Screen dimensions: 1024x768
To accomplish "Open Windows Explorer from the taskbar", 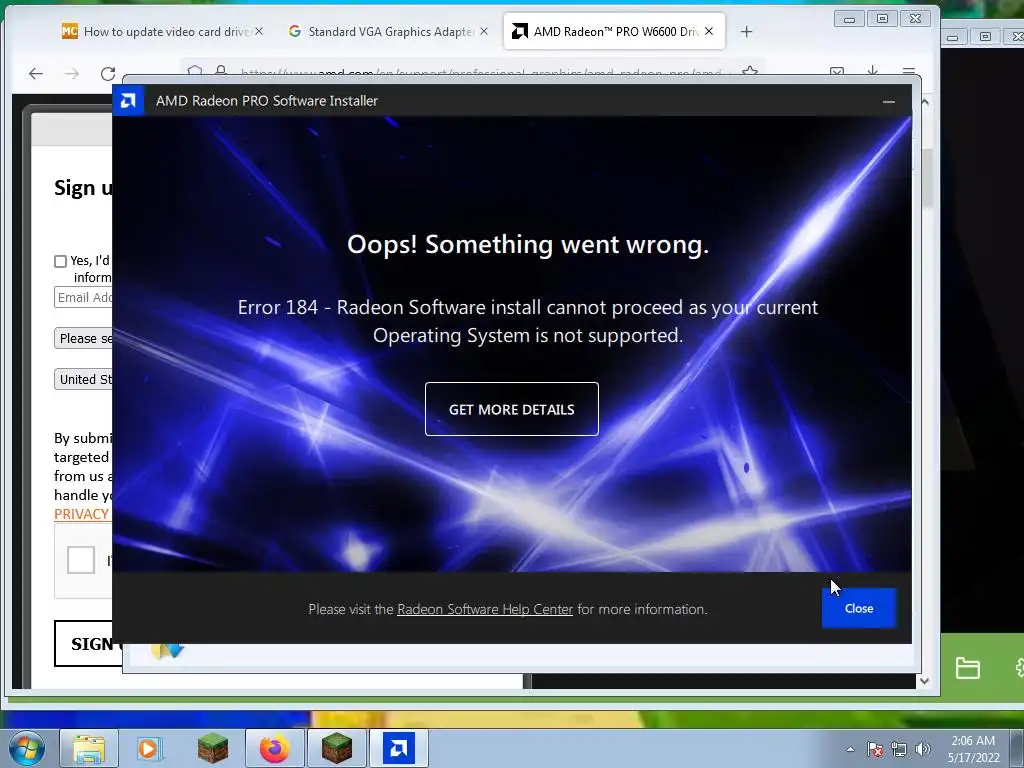I will 89,748.
